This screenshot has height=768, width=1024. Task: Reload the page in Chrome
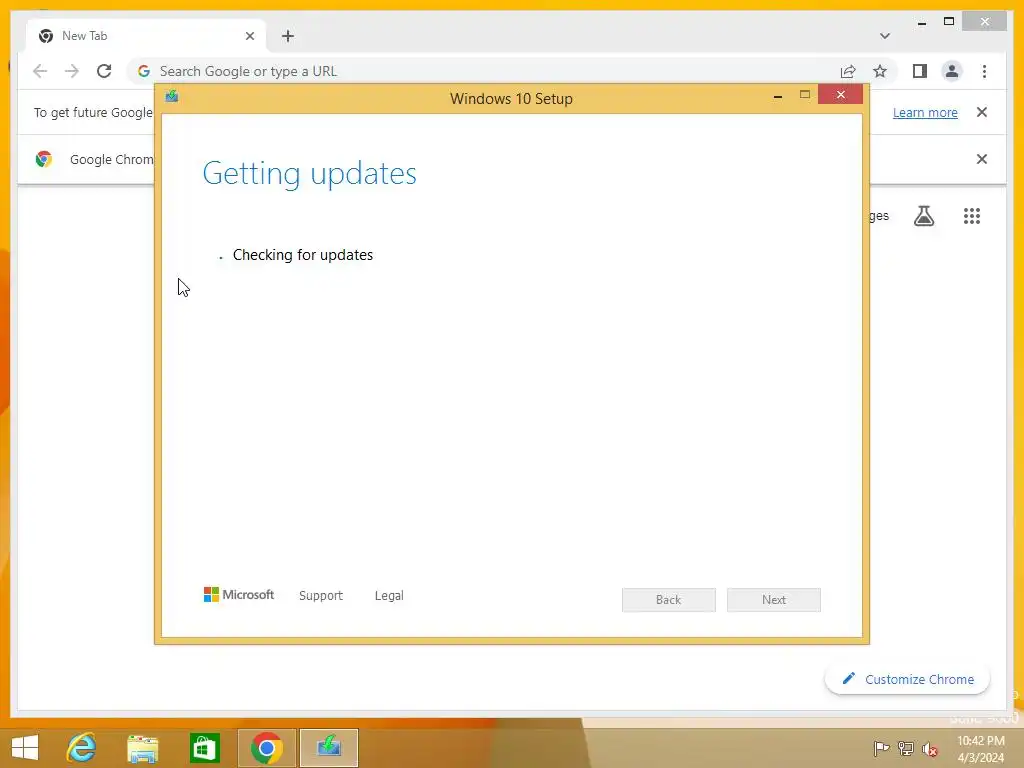coord(104,71)
